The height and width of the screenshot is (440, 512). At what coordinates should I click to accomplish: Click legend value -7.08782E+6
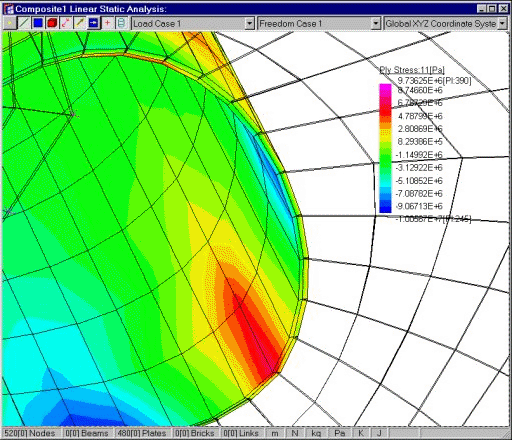(x=419, y=193)
